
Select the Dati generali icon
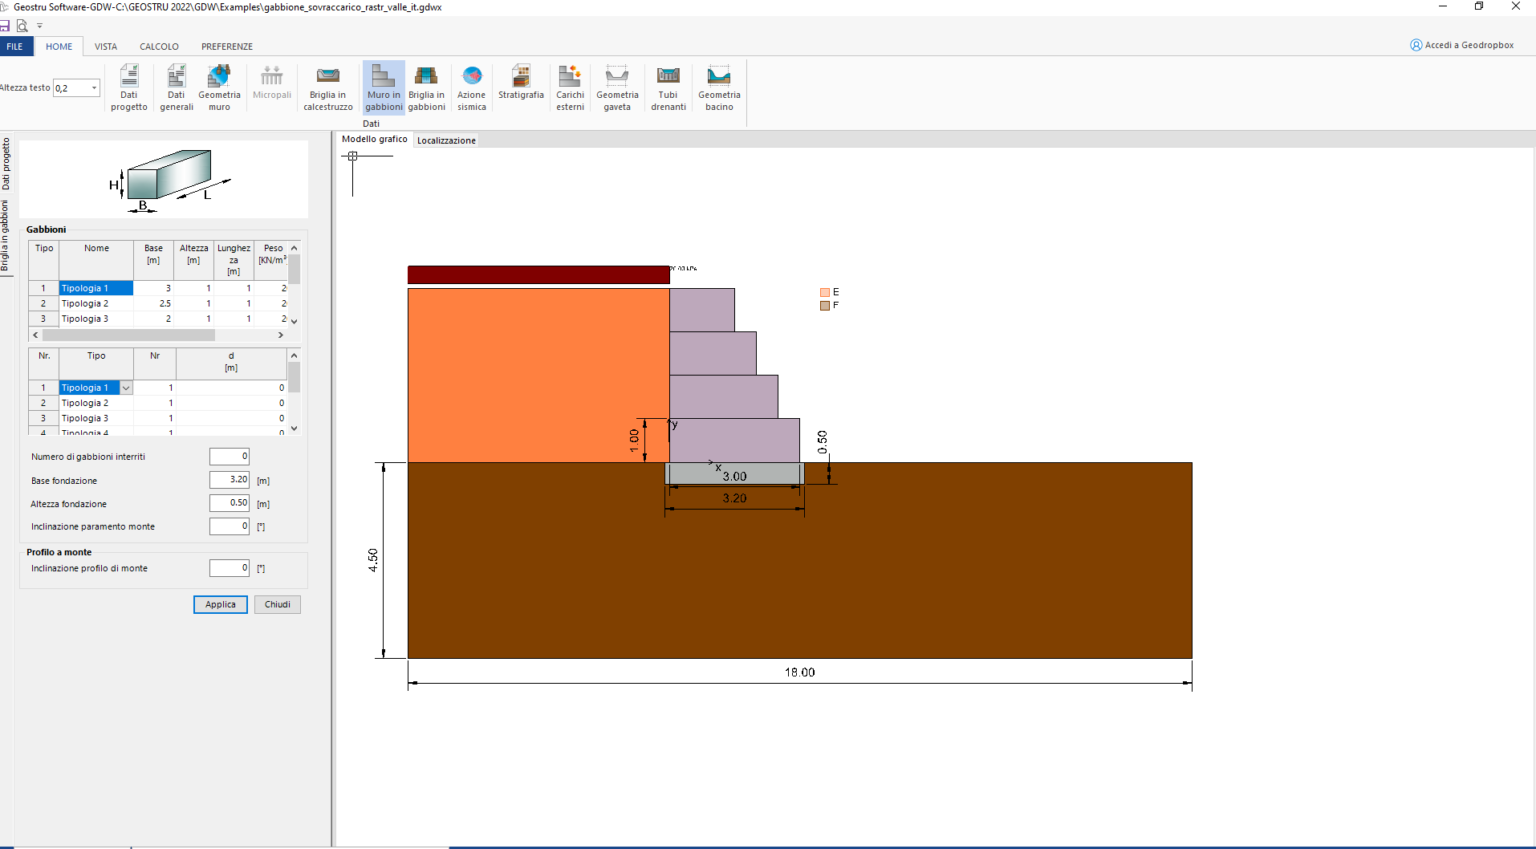(175, 87)
